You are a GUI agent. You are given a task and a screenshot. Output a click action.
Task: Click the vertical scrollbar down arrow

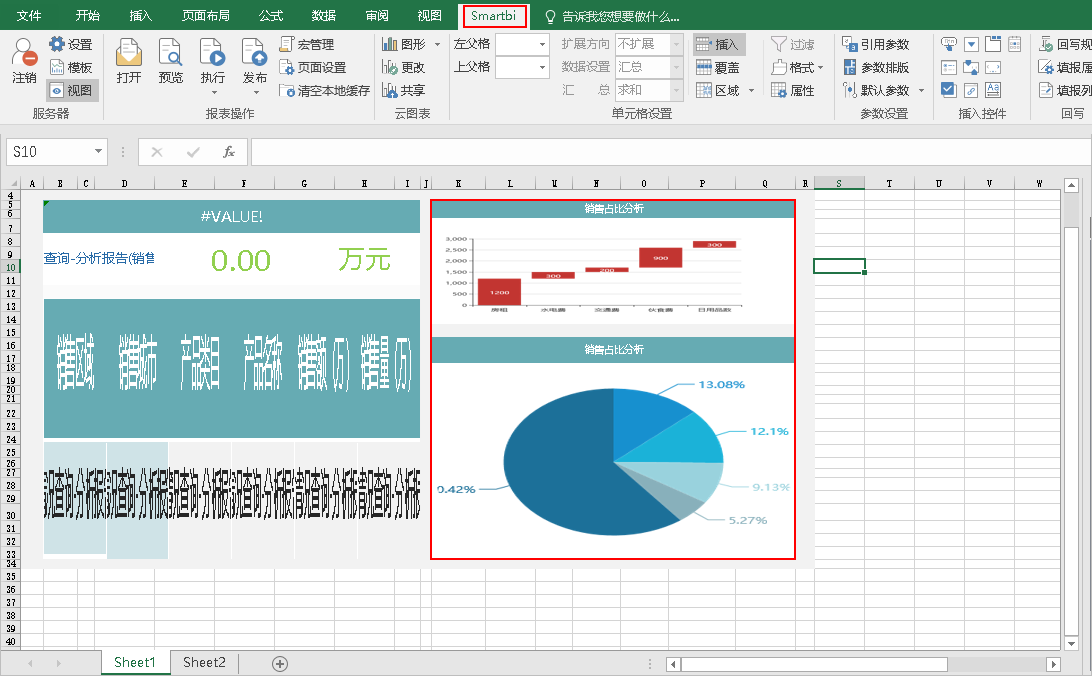(x=1072, y=643)
